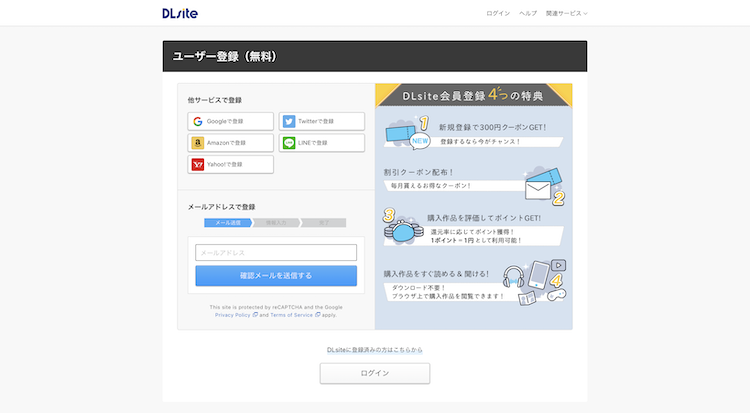Click the LINE logo icon
Screen dimensions: 750x413
289,143
